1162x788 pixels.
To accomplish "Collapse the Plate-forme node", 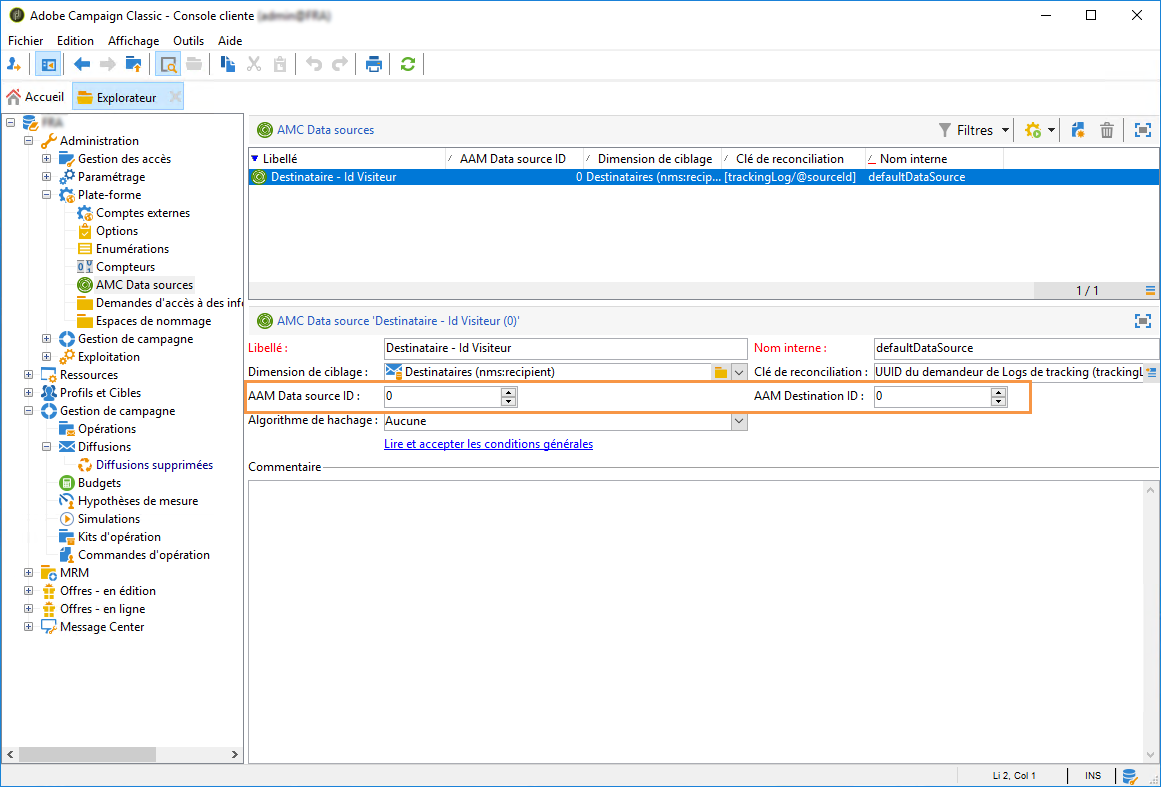I will [46, 195].
